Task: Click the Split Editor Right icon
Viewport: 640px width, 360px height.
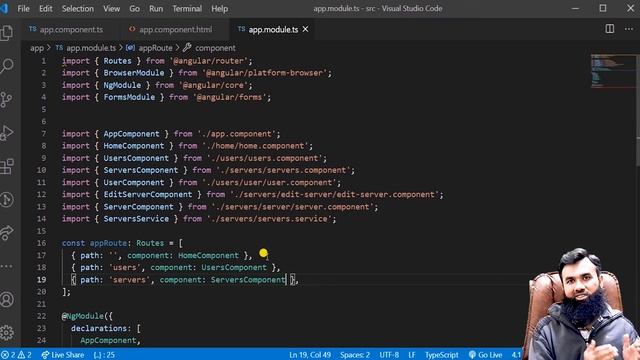Action: tap(609, 29)
